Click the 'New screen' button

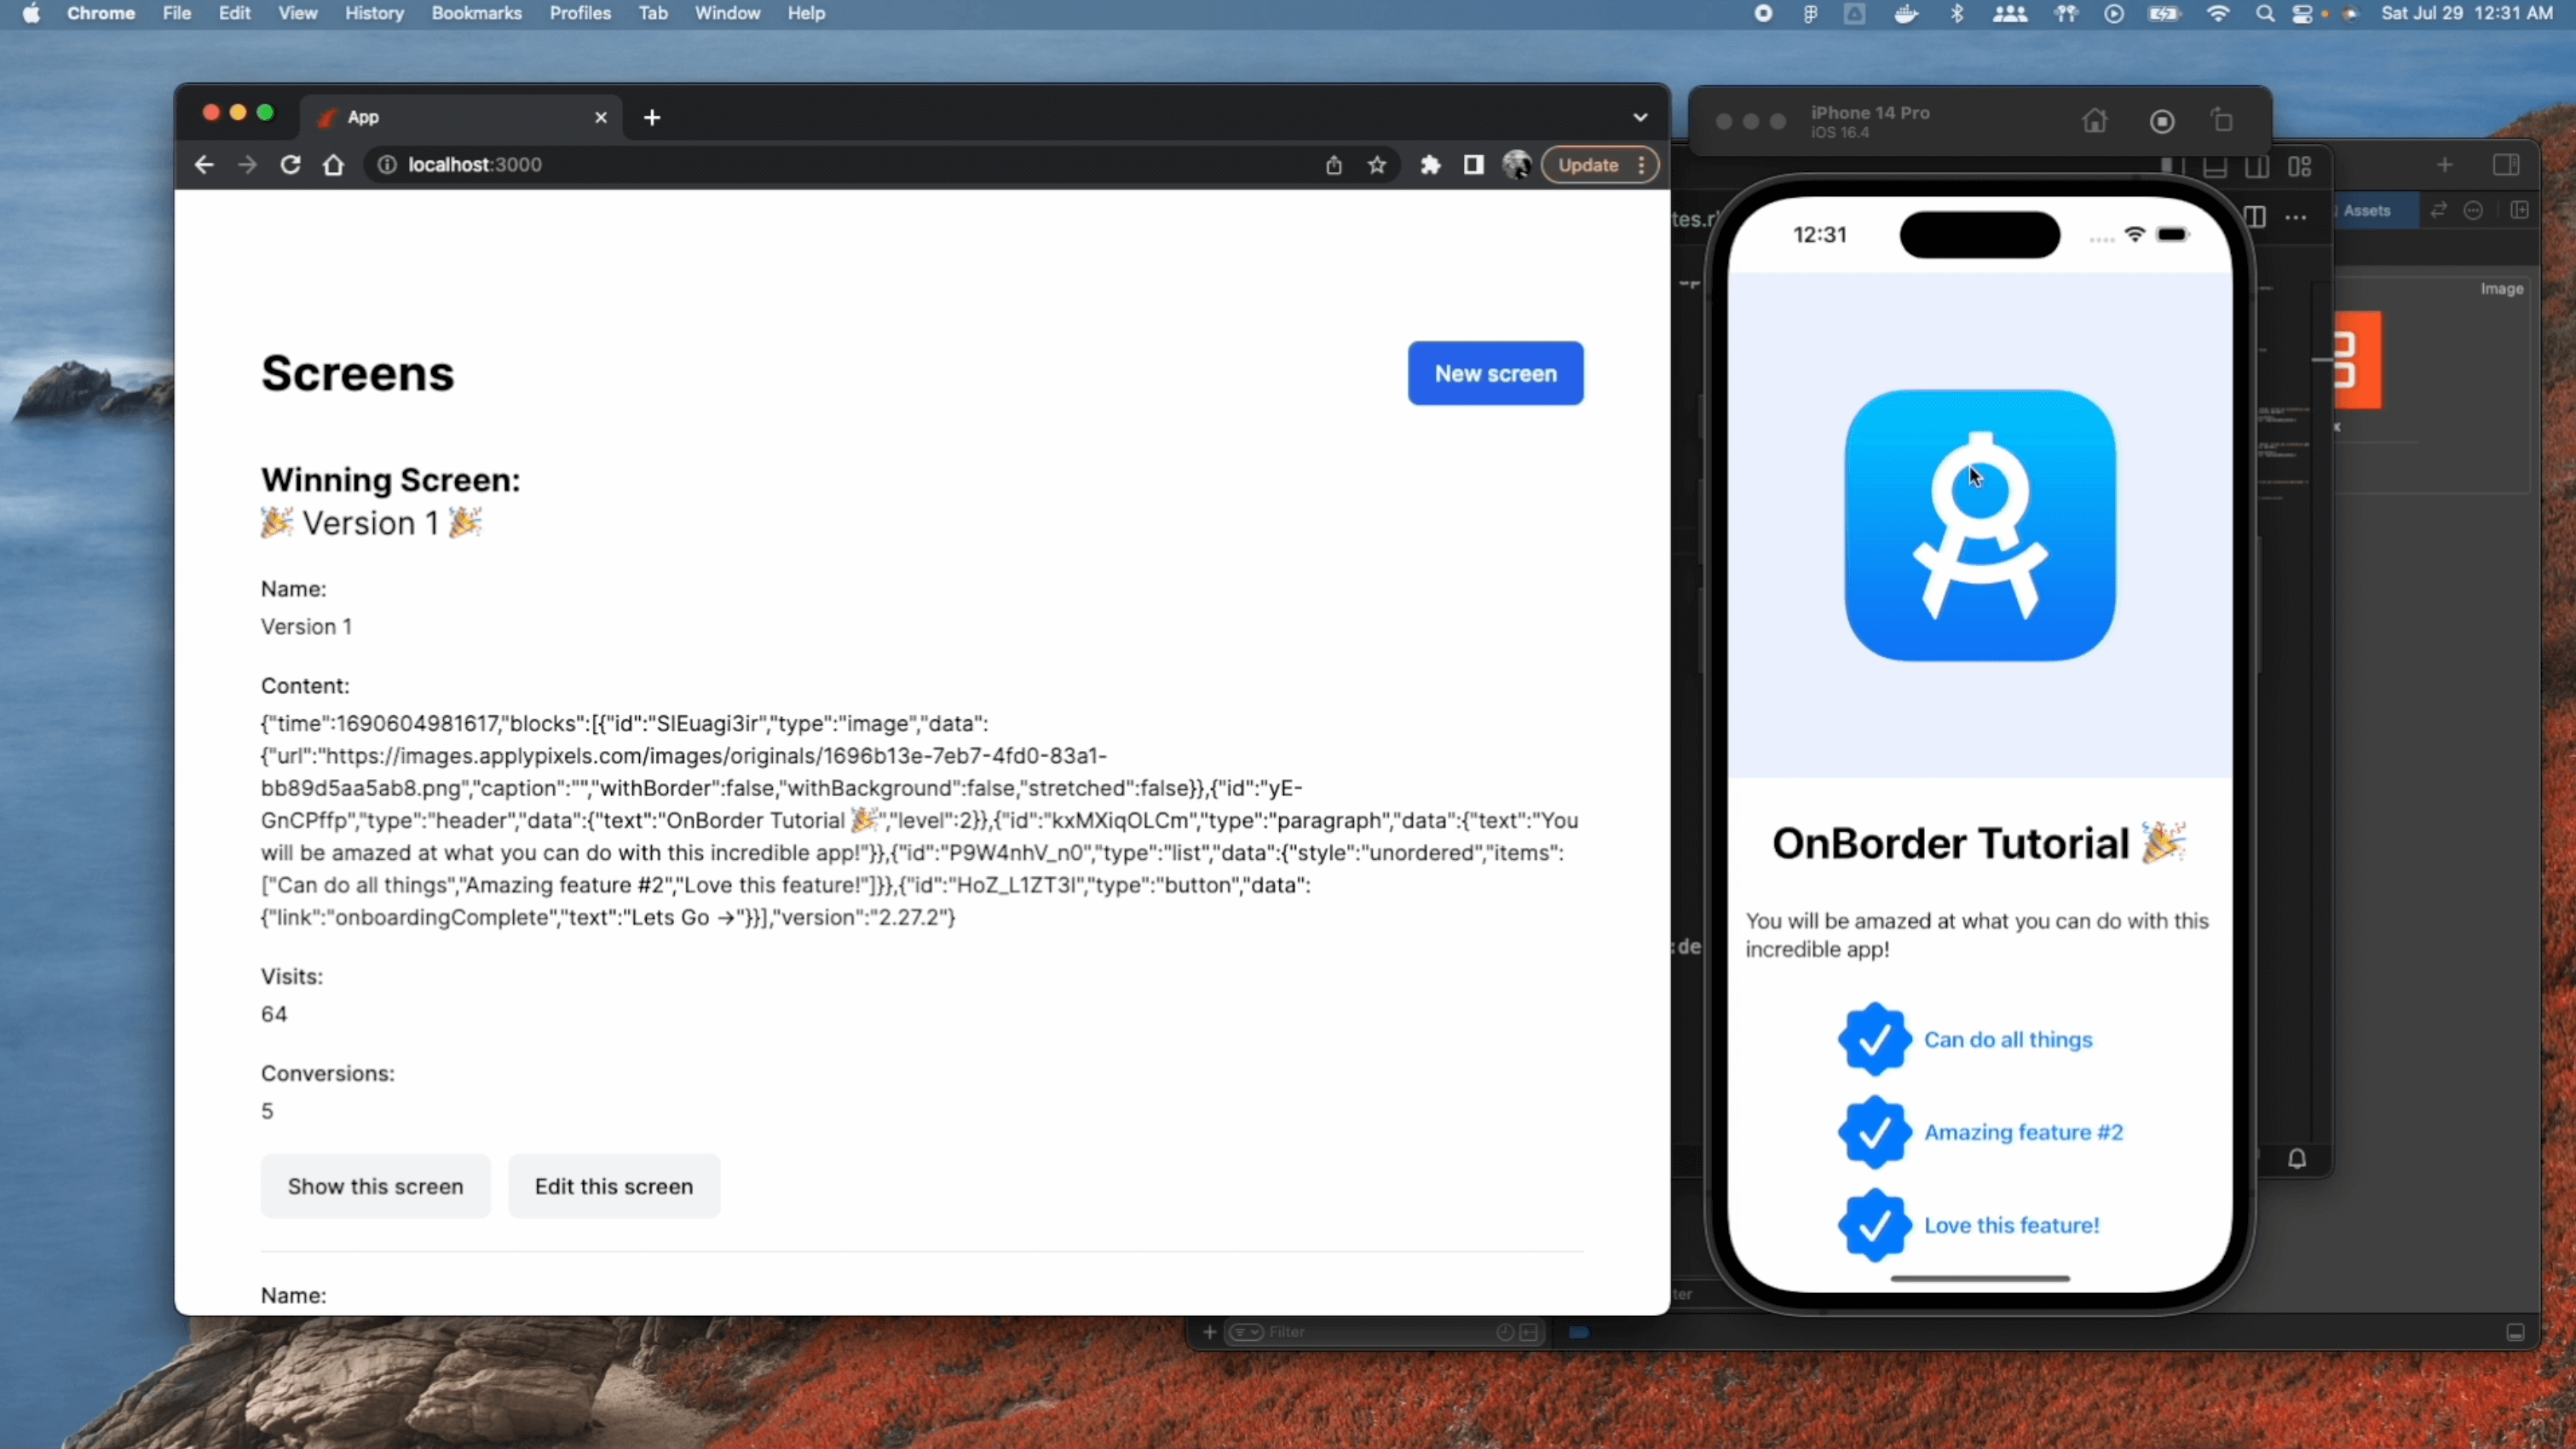(x=1495, y=373)
